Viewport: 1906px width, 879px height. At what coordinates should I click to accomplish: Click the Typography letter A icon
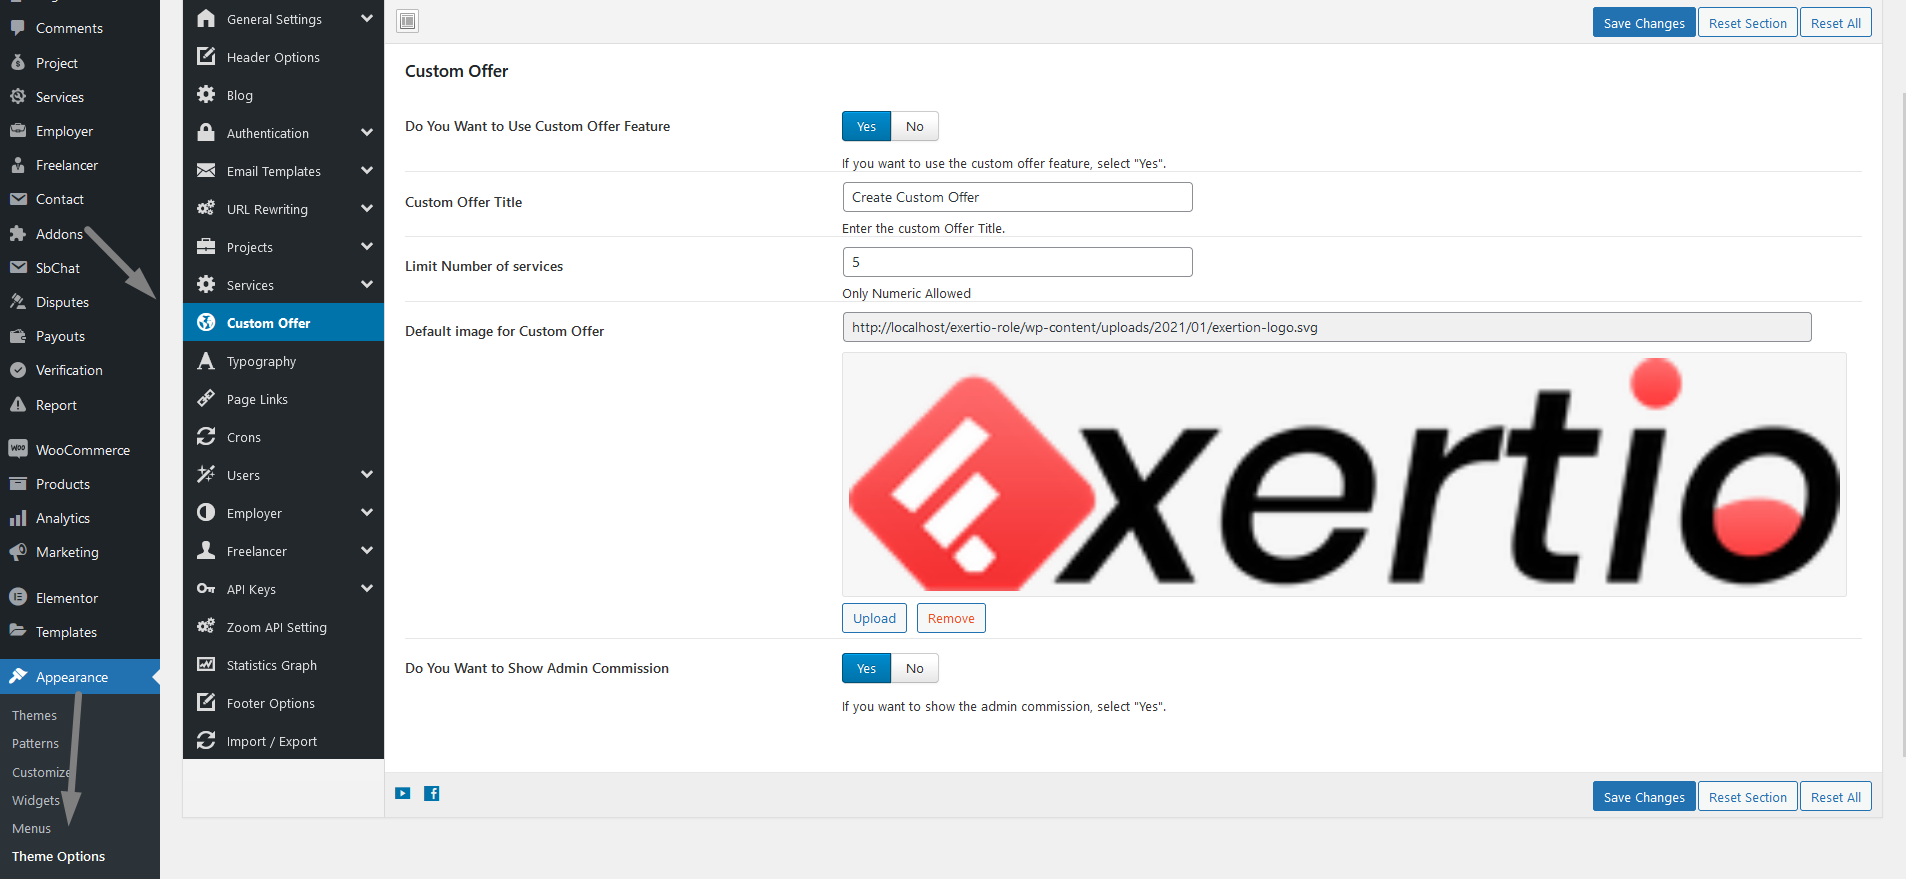[x=206, y=360]
